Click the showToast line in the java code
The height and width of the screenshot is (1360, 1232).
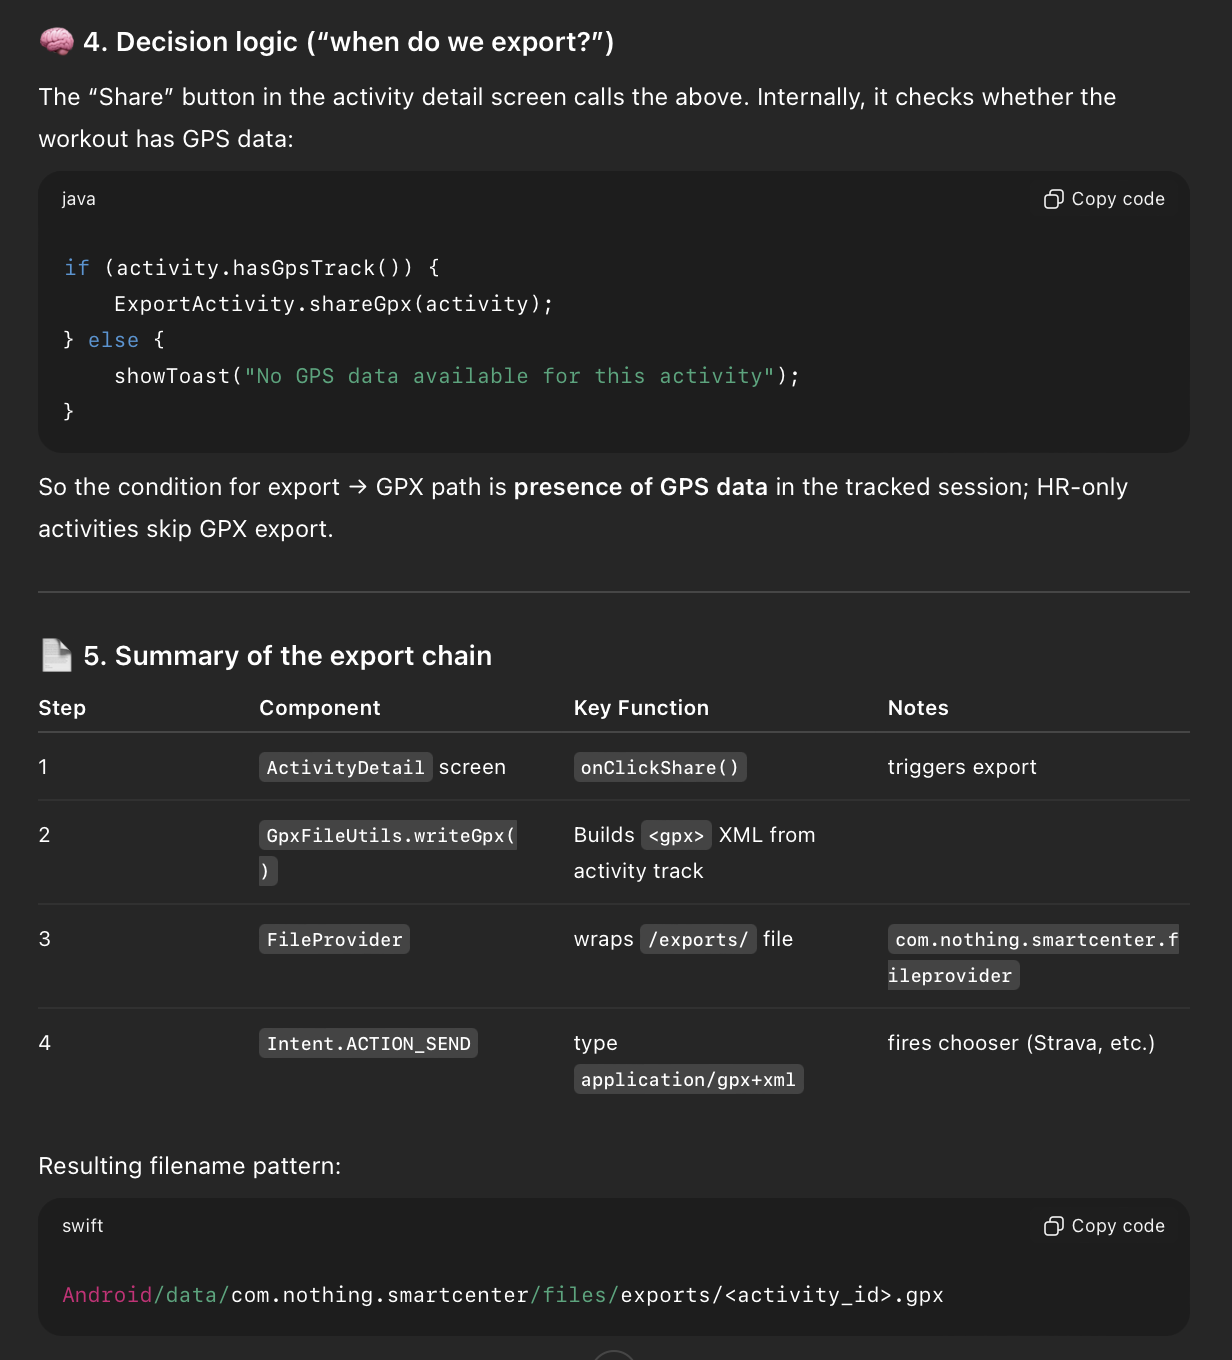coord(456,376)
